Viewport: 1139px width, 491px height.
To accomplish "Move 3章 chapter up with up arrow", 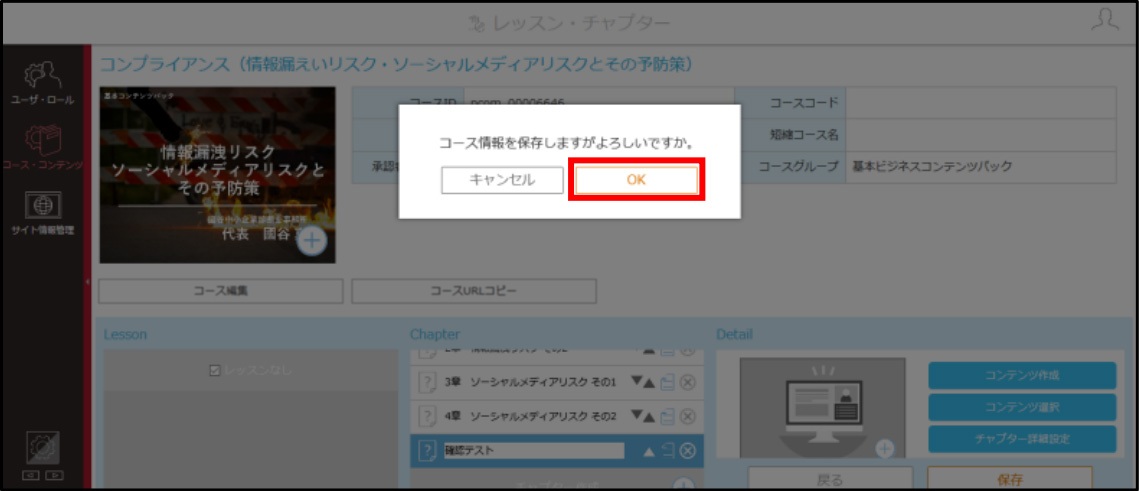I will click(649, 383).
